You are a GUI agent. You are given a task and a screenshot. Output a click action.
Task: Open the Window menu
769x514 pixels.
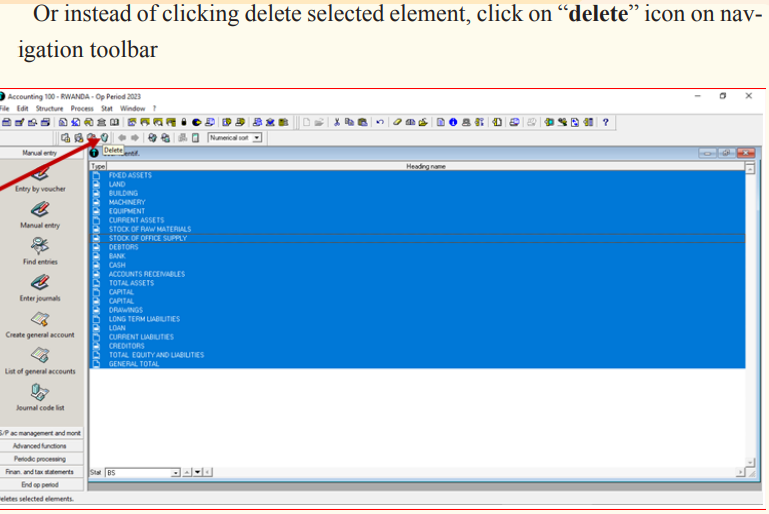[x=132, y=108]
